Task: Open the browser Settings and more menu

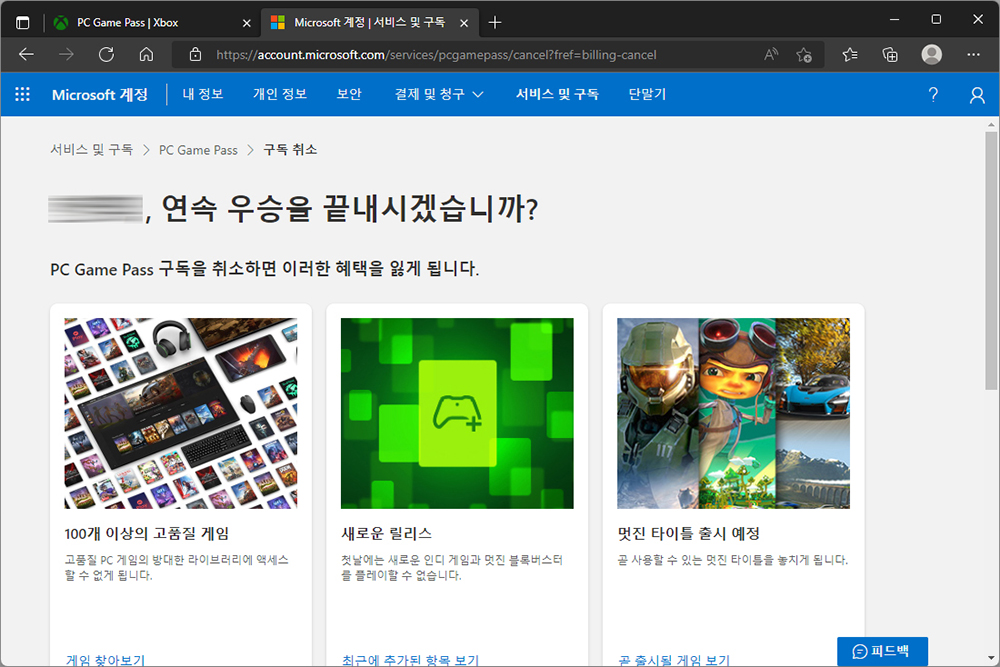Action: [x=973, y=55]
